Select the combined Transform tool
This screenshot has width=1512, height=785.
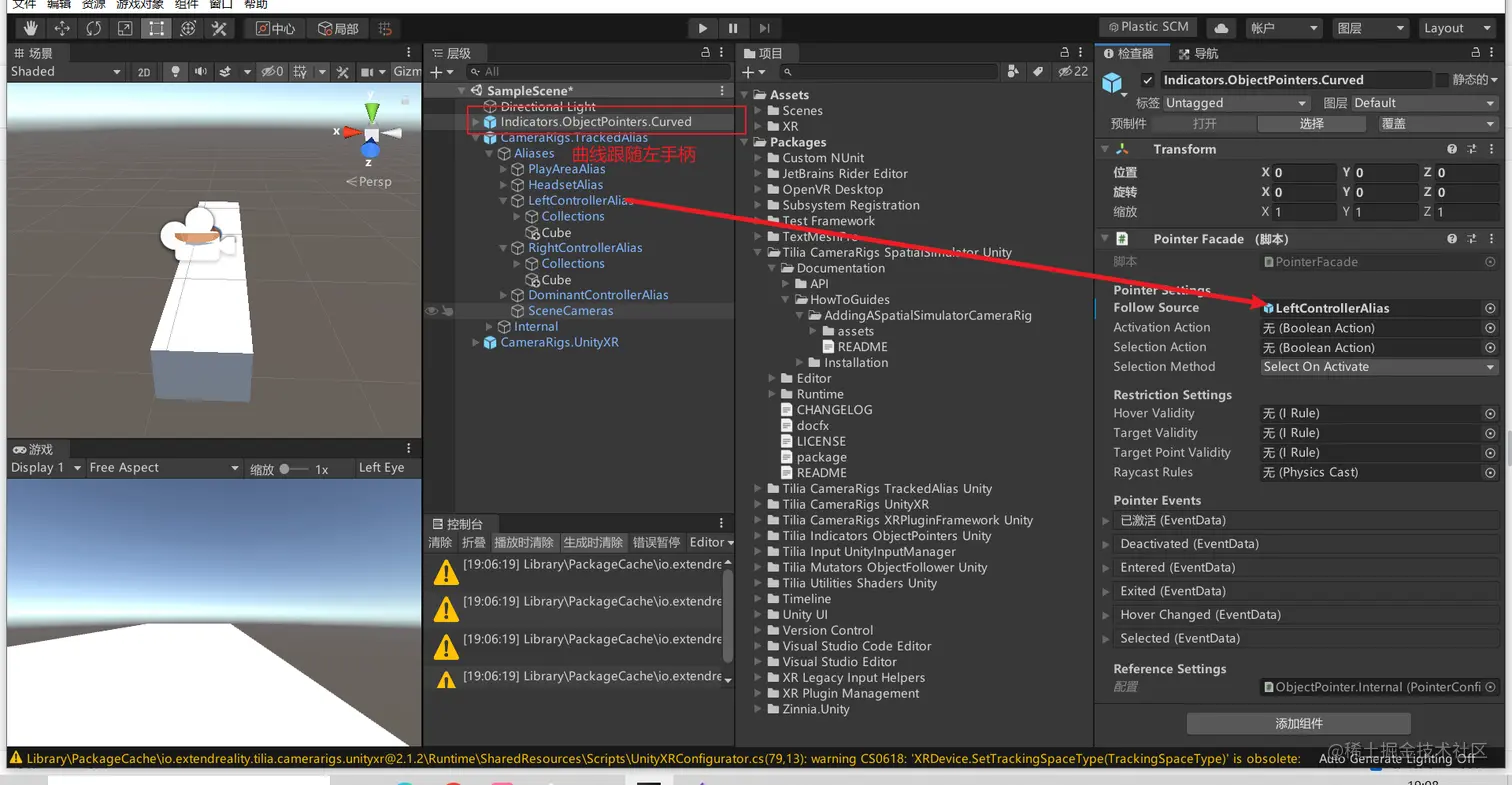tap(186, 28)
